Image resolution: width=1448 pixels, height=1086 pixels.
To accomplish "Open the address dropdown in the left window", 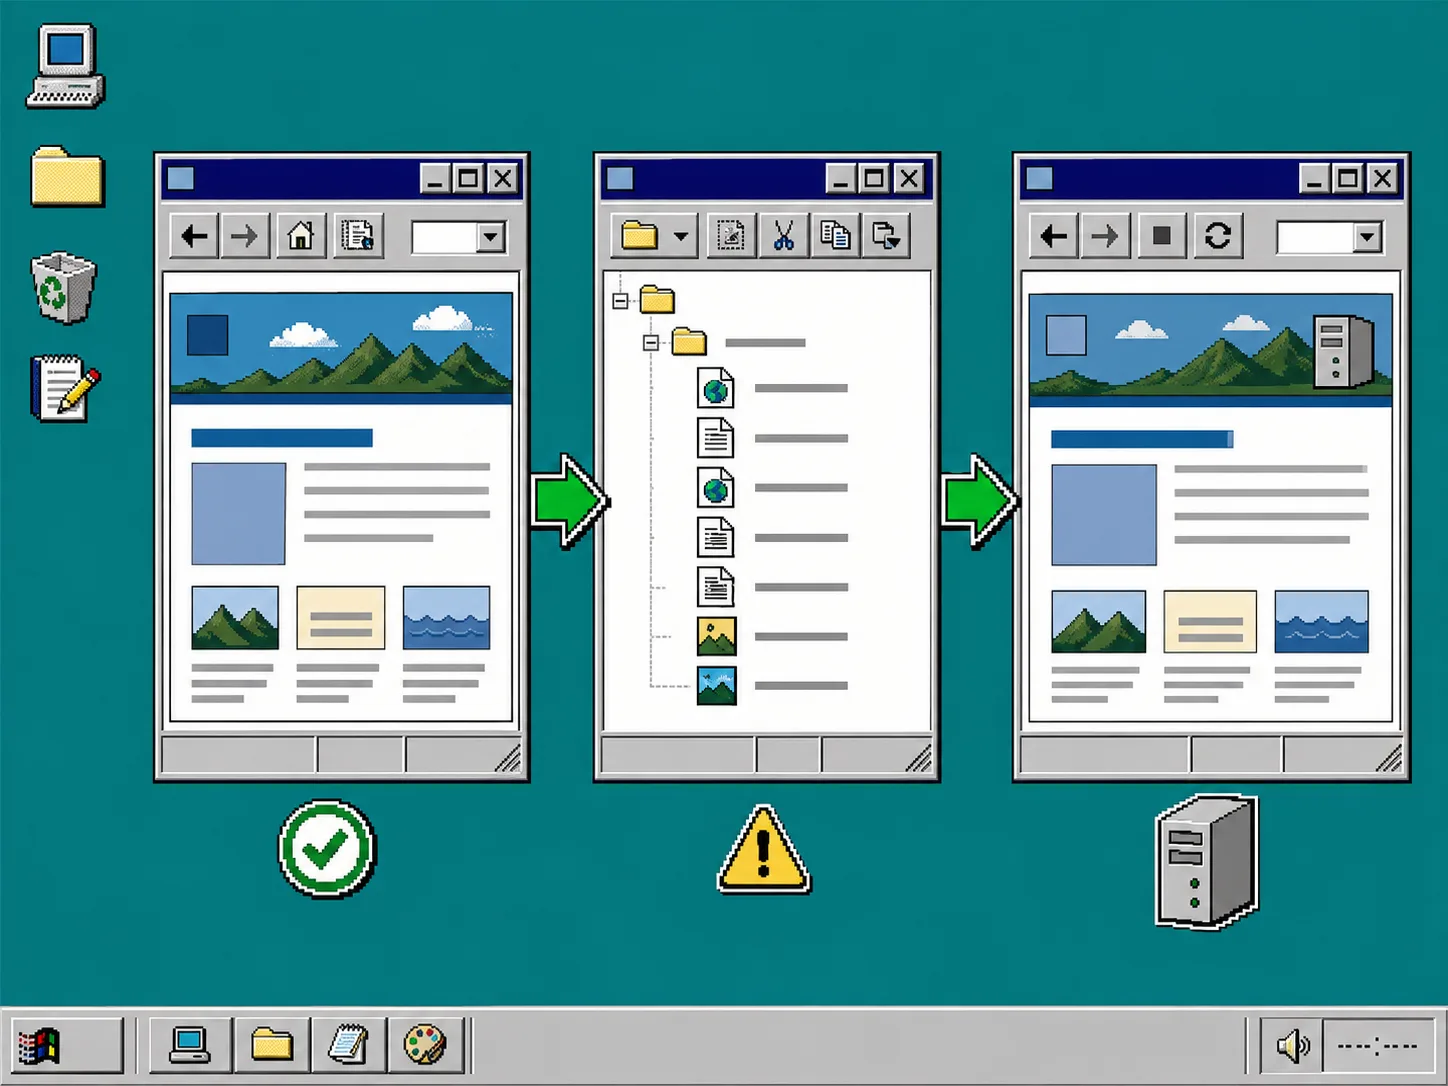I will tap(490, 238).
